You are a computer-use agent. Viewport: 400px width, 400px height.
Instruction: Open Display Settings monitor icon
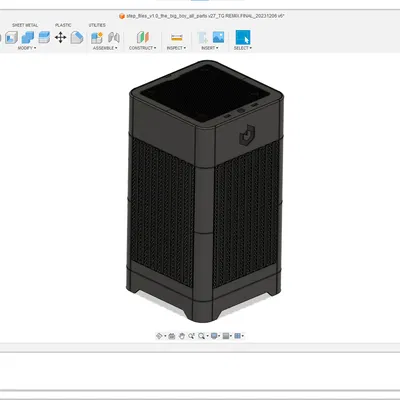point(214,336)
